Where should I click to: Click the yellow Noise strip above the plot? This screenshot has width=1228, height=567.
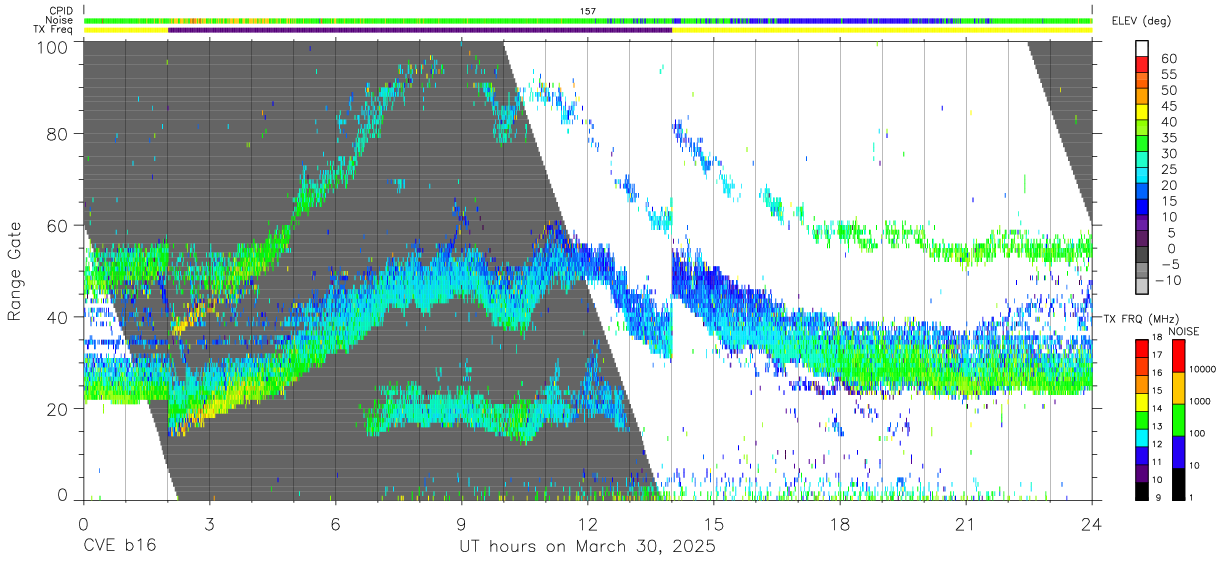tap(588, 20)
